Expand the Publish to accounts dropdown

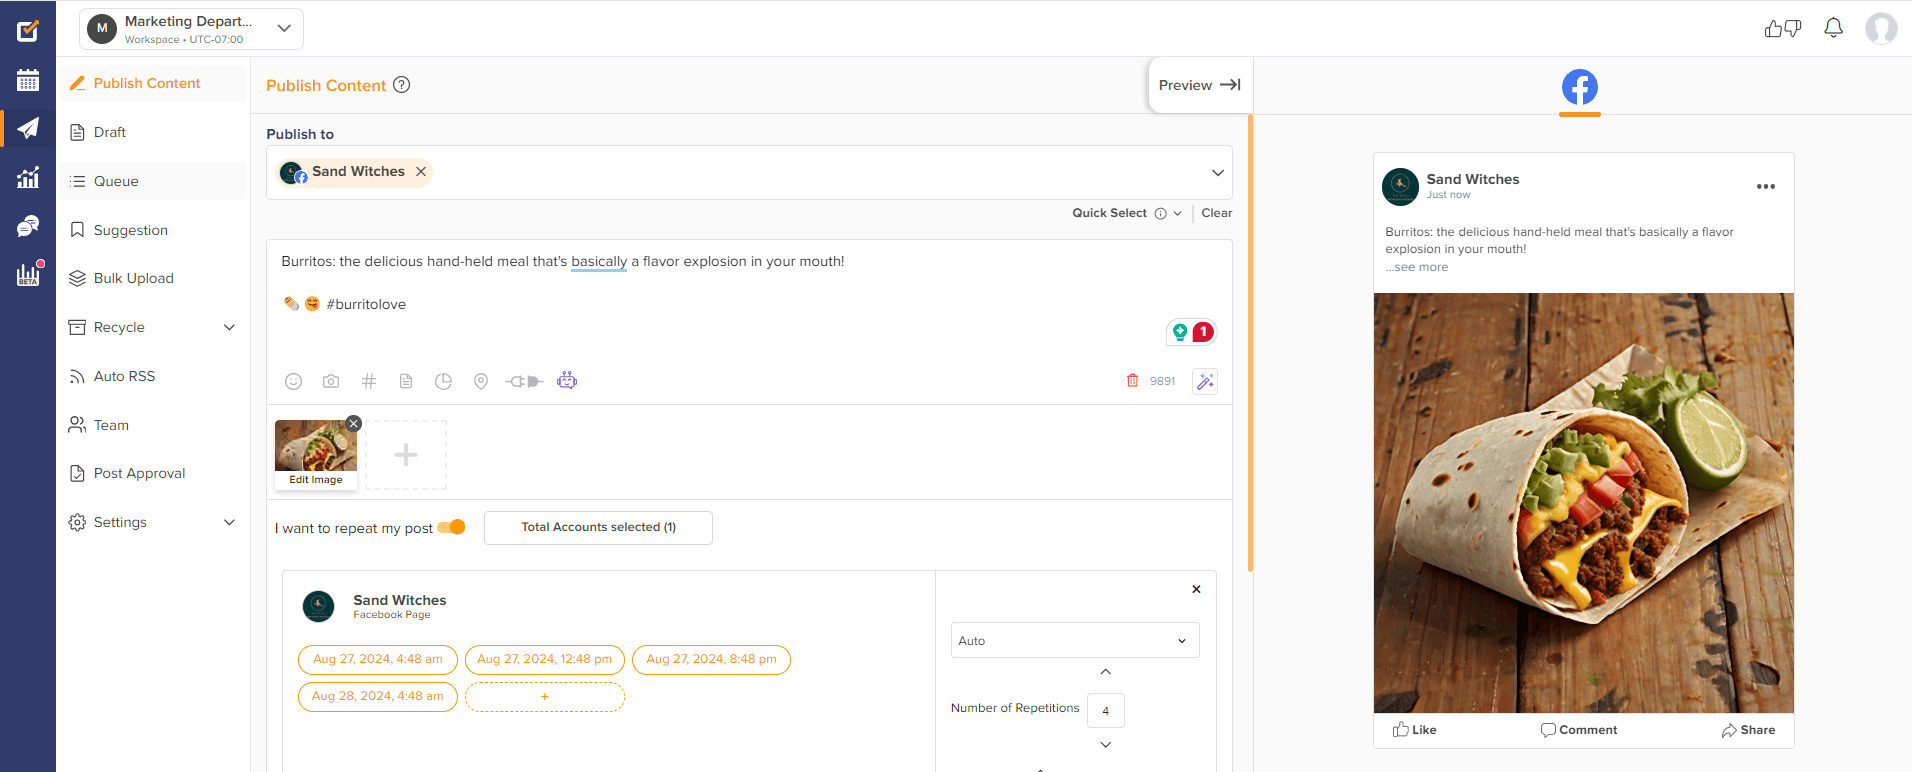pyautogui.click(x=1218, y=172)
